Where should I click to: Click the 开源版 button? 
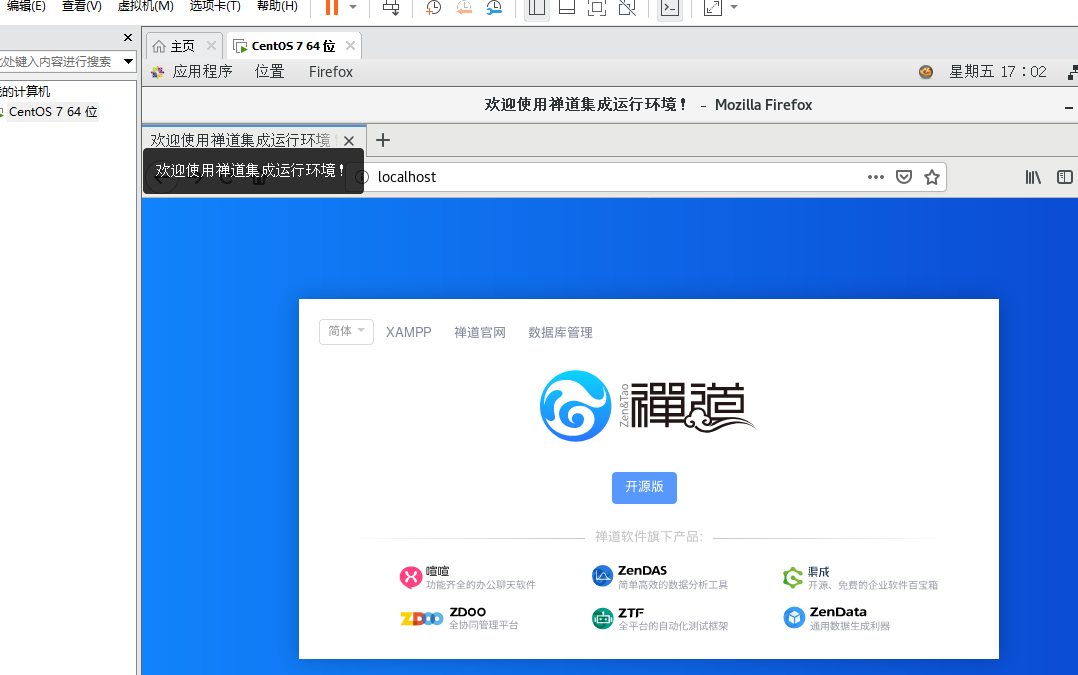pos(644,487)
